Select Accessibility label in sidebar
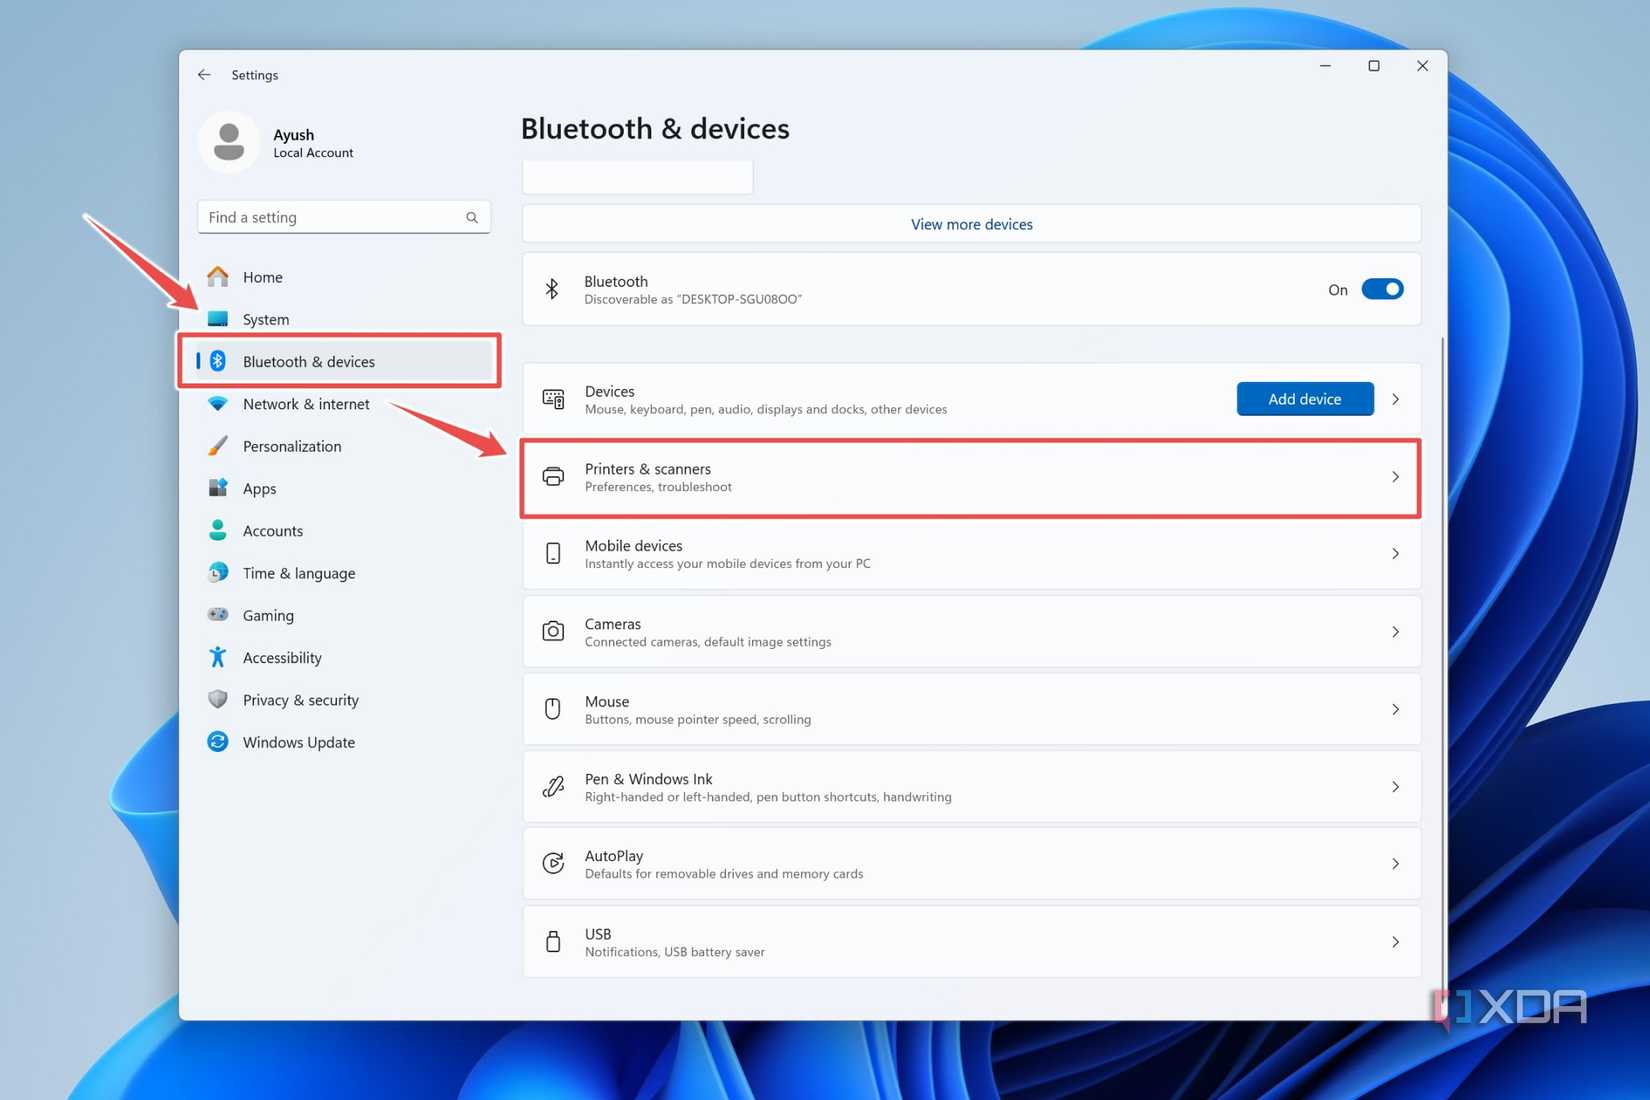1650x1100 pixels. coord(282,658)
